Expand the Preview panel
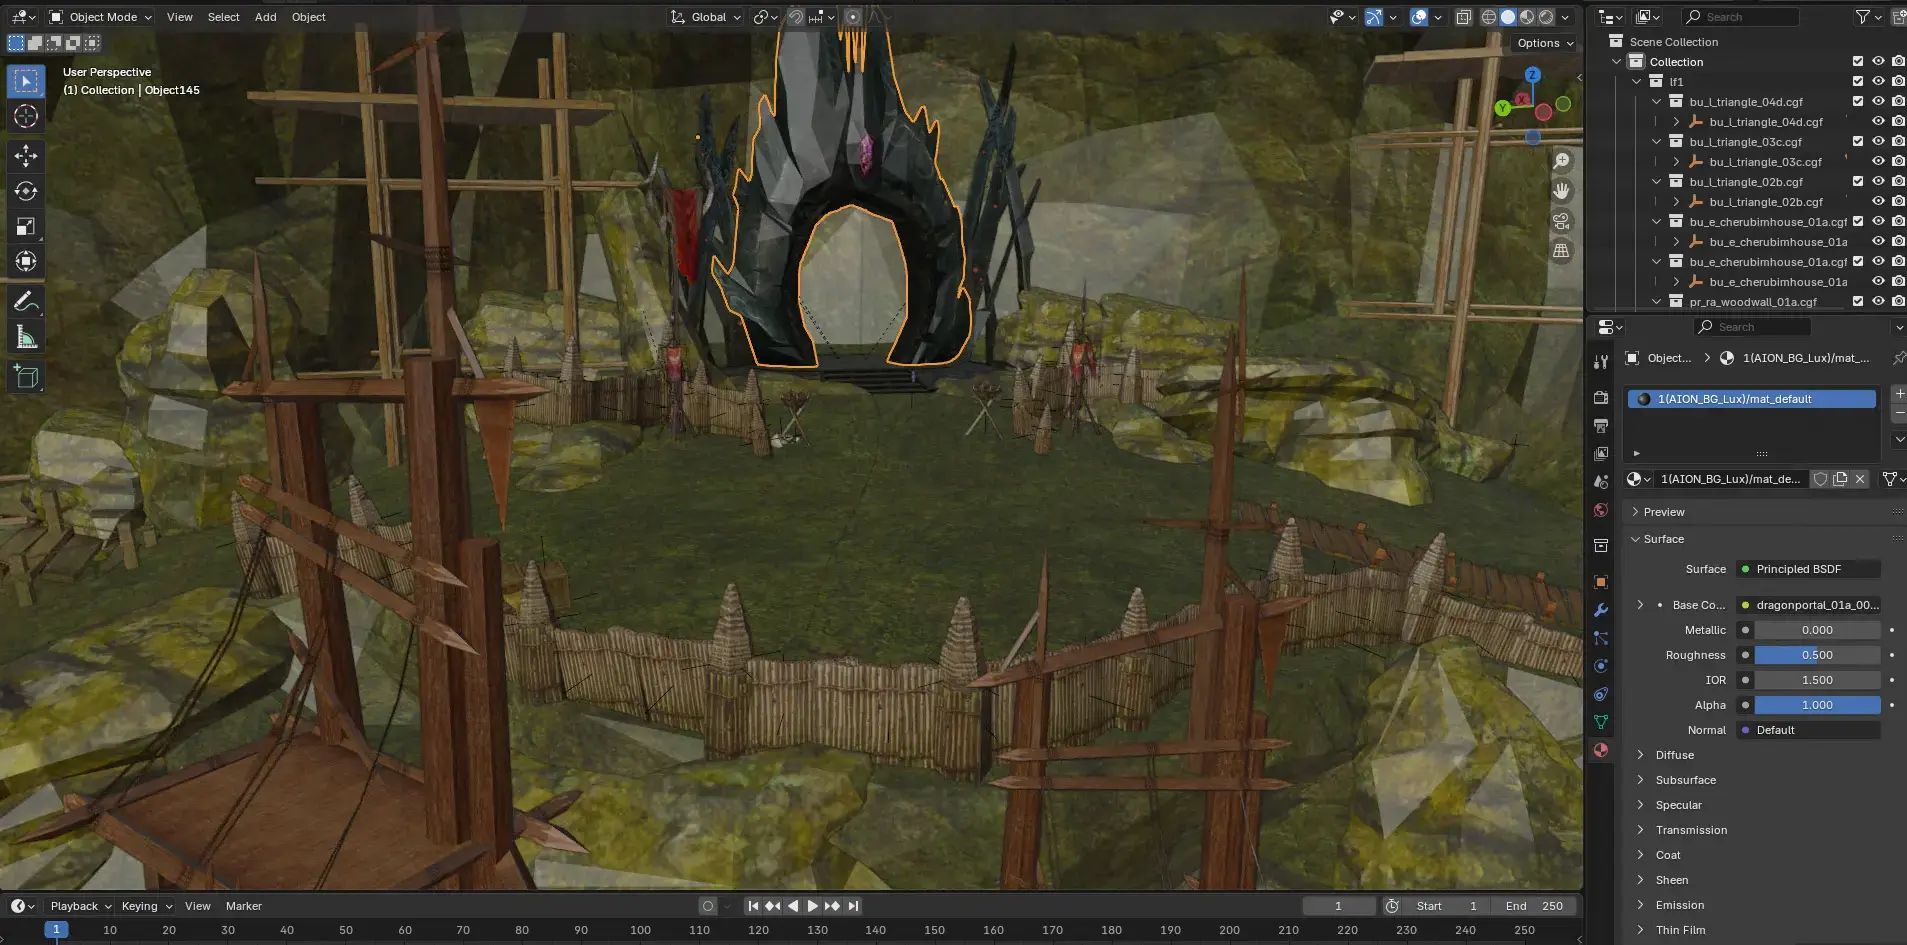Viewport: 1907px width, 945px height. [1664, 512]
